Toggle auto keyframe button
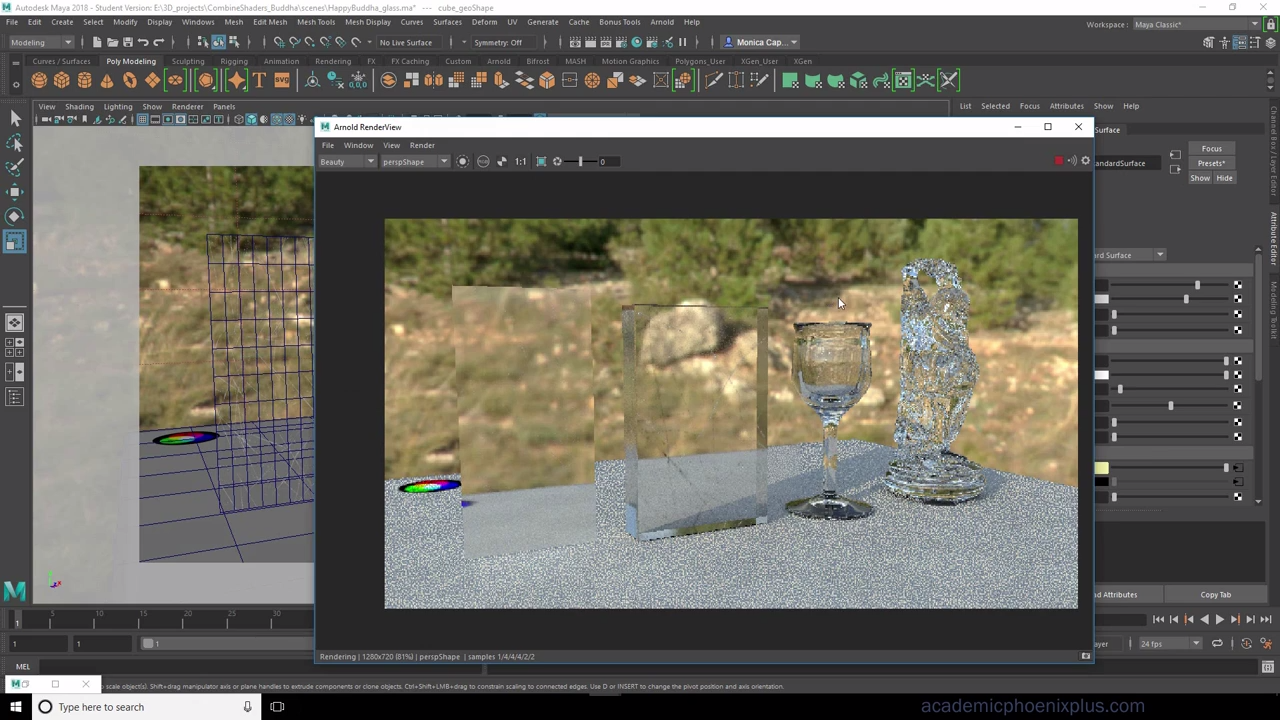 1246,644
